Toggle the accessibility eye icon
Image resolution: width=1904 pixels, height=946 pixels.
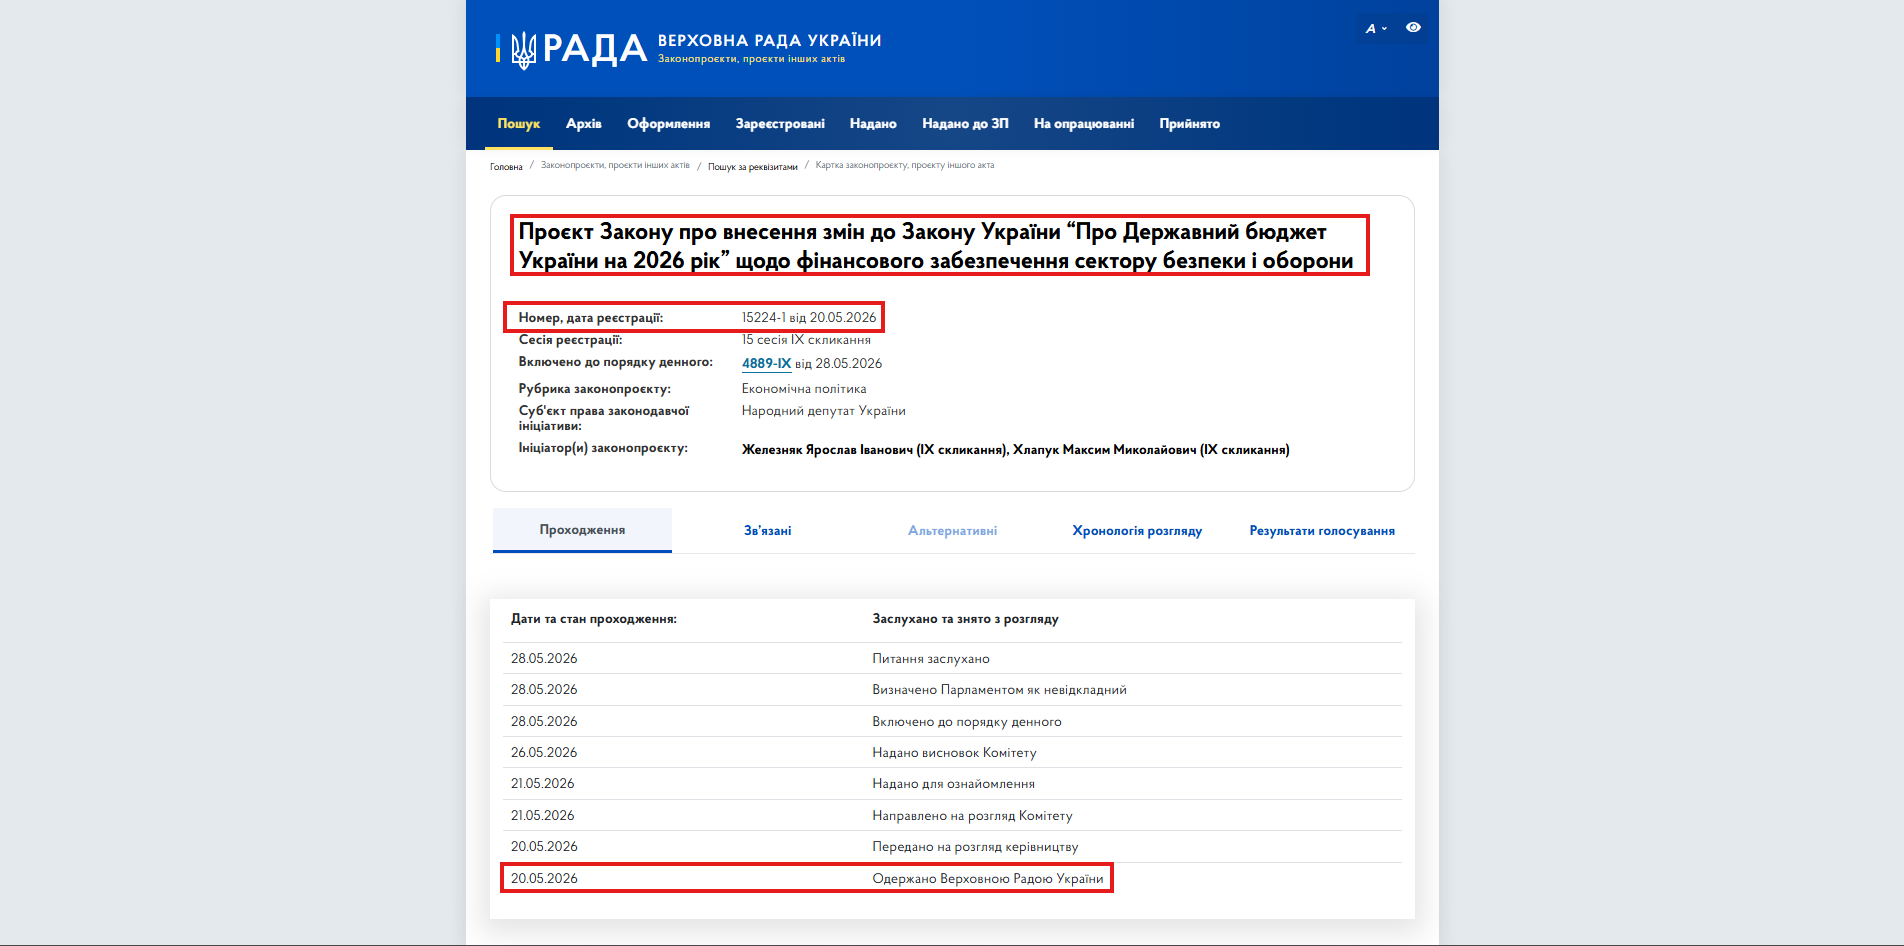coord(1413,28)
